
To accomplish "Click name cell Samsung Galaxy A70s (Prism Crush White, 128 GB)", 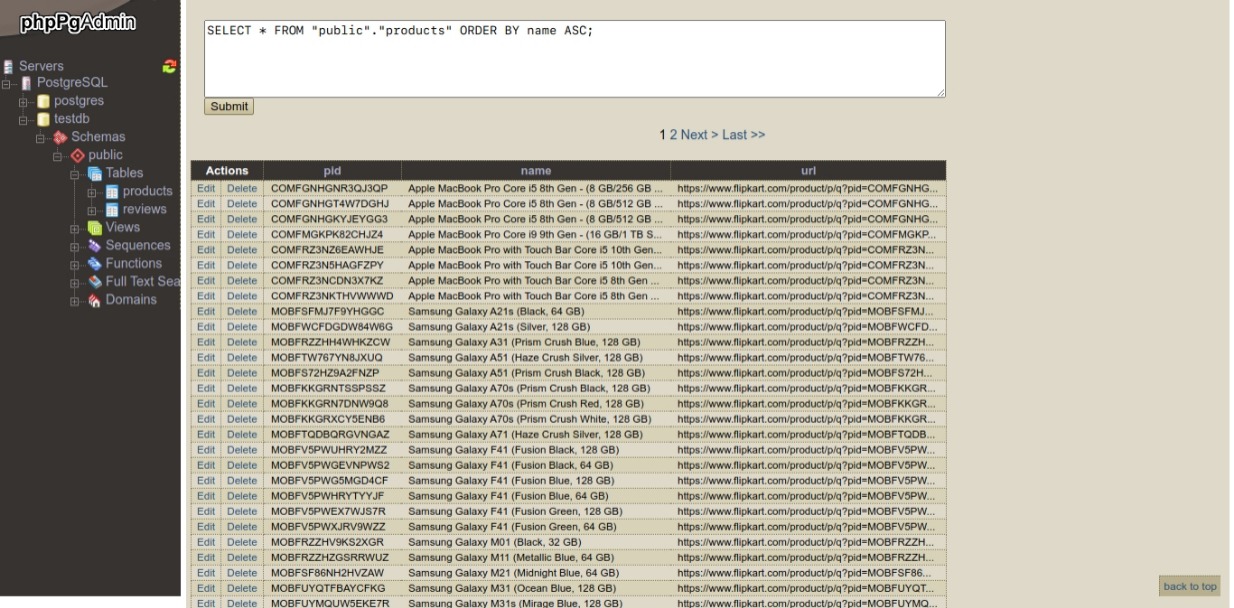I will point(536,419).
